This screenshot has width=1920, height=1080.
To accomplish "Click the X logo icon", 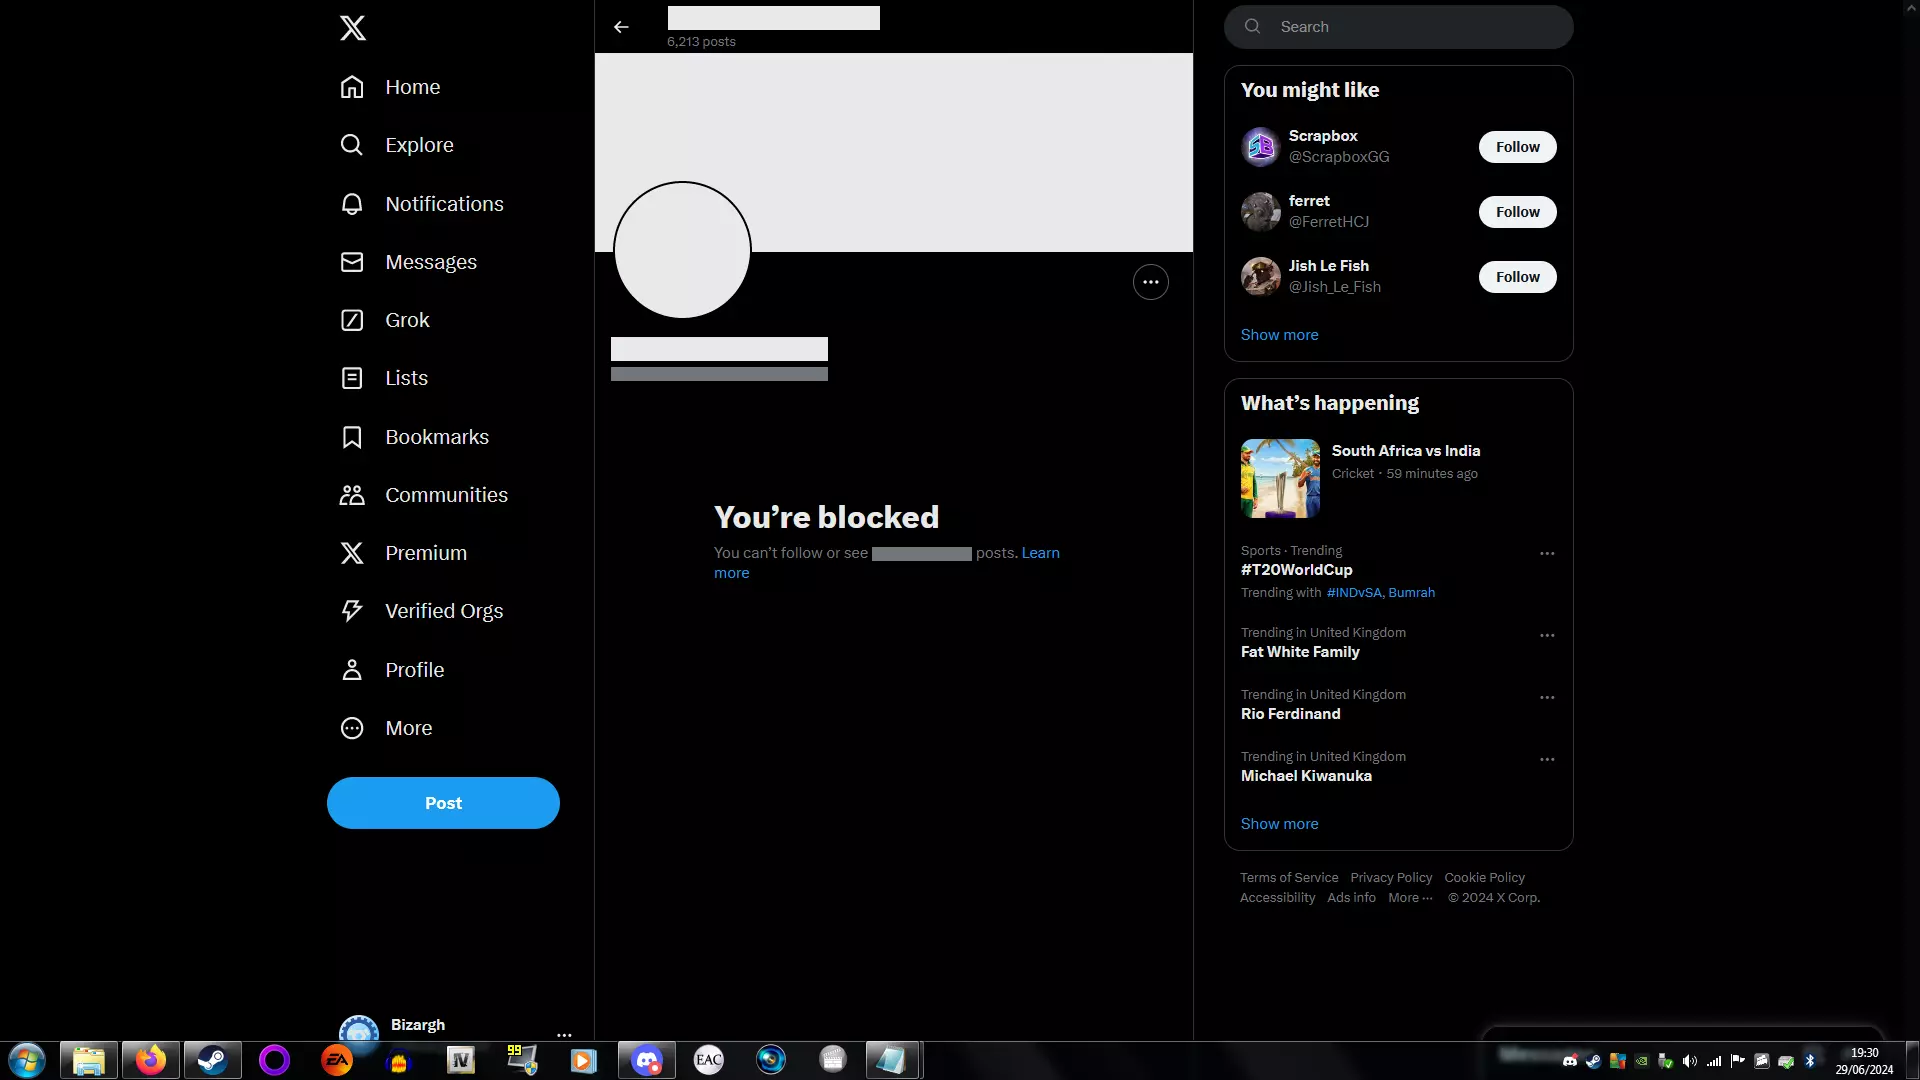I will [352, 28].
